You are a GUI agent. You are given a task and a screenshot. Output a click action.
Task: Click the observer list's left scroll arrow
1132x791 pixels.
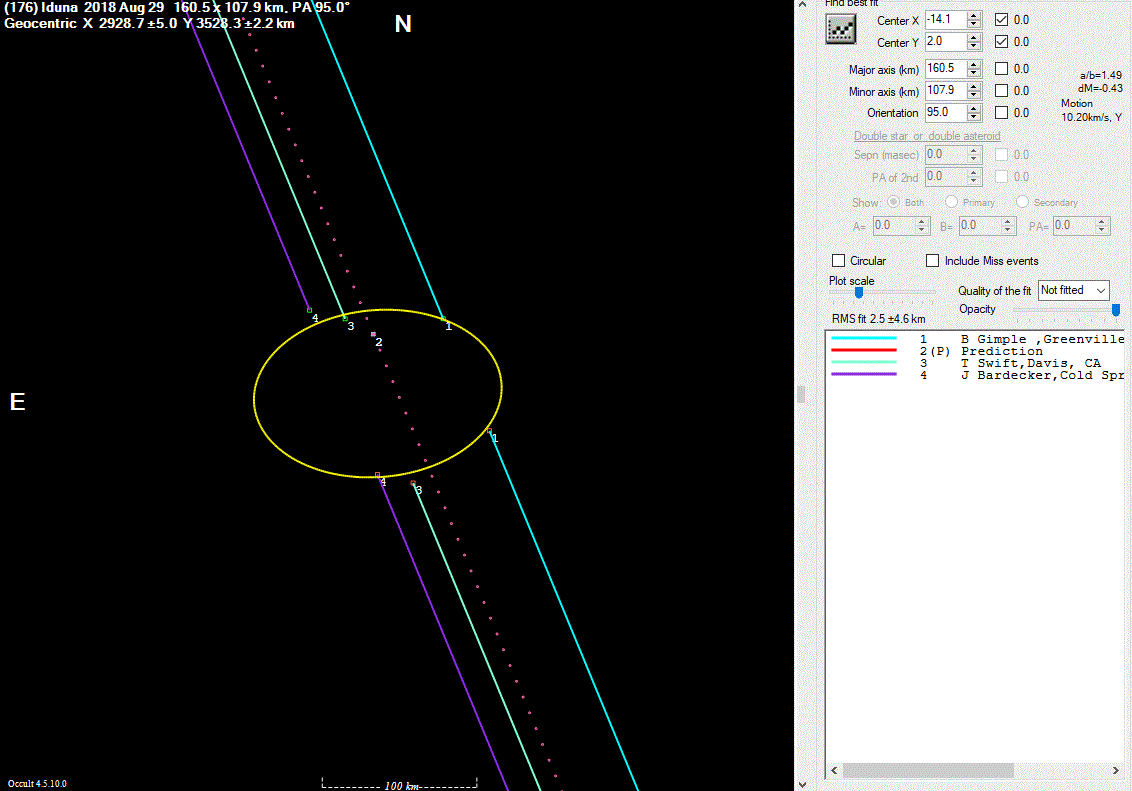coord(834,771)
